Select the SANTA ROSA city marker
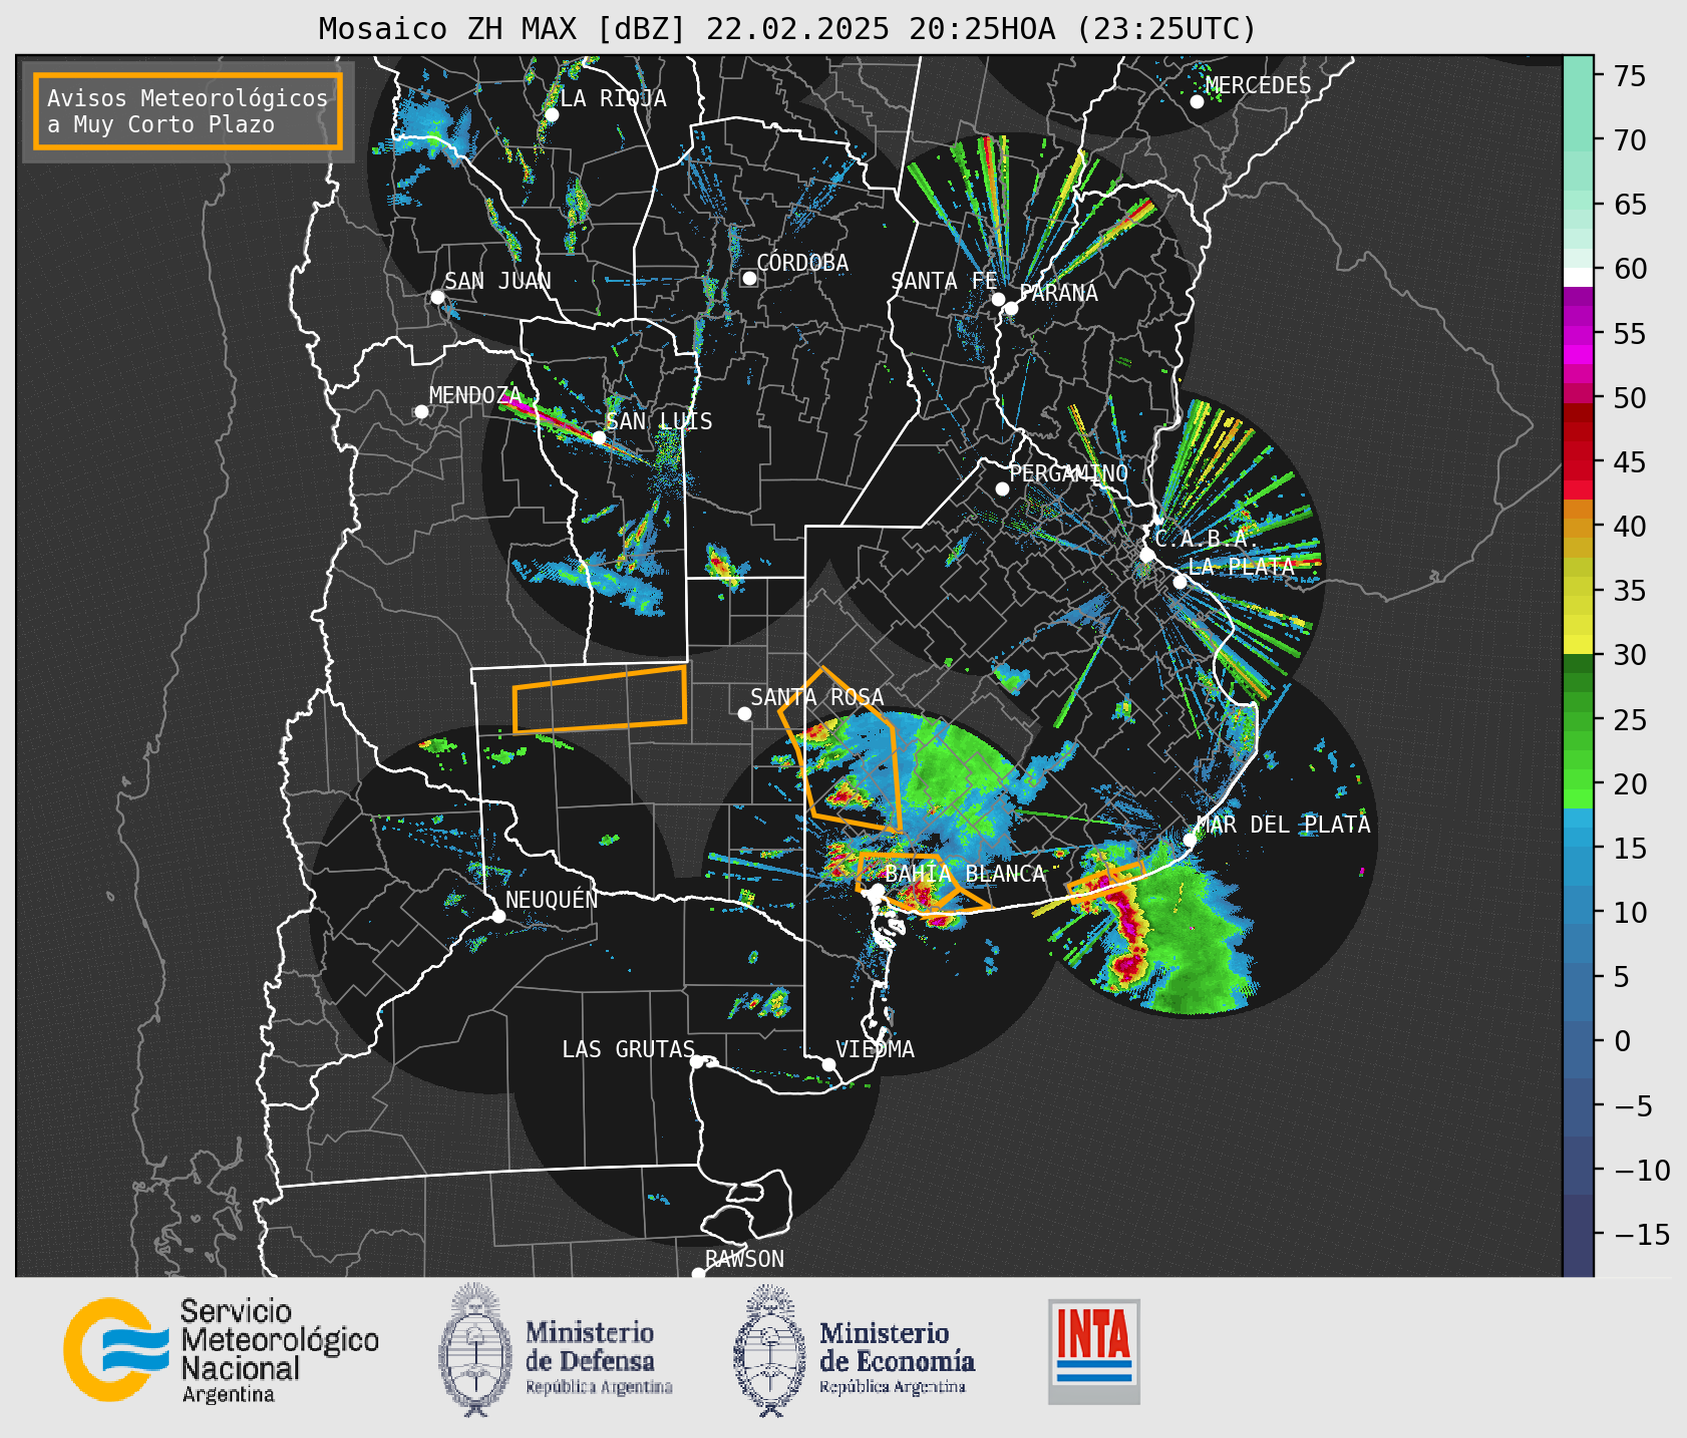Viewport: 1687px width, 1438px height. pos(744,713)
